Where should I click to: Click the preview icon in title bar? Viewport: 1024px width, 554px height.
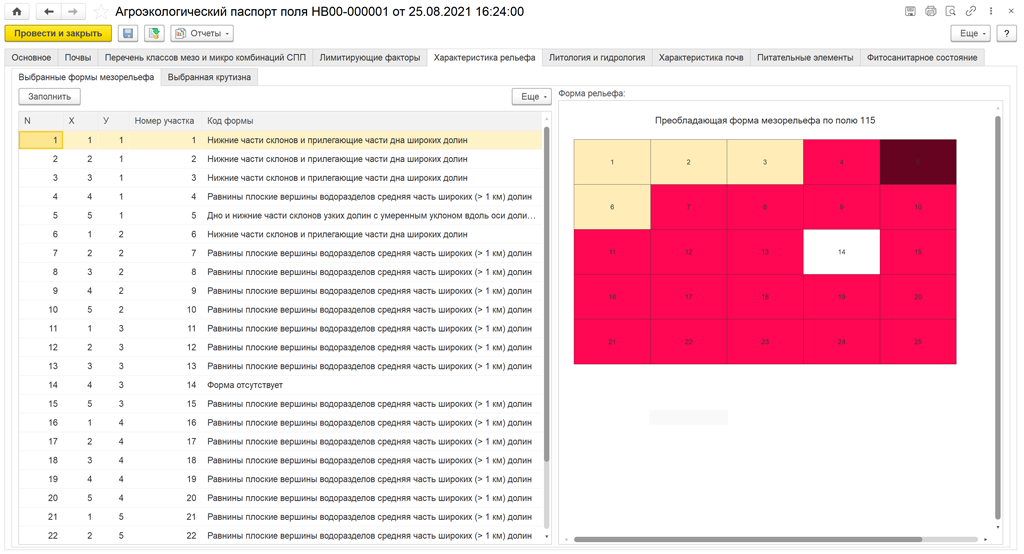pos(950,11)
